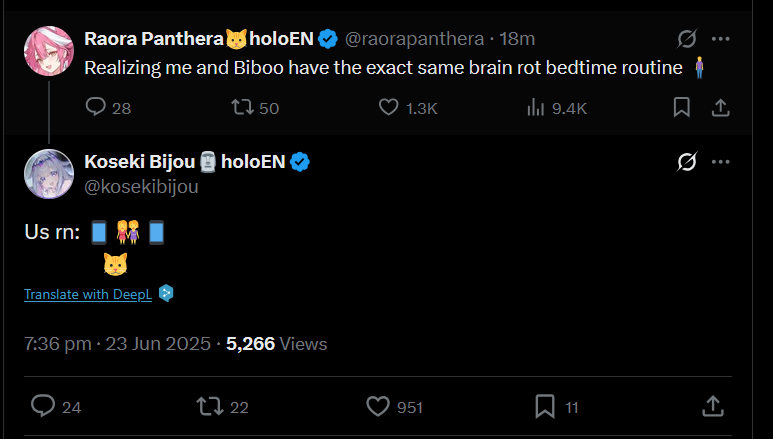This screenshot has width=773, height=439.
Task: Open Grok icon on Koseki Bijou's post
Action: click(686, 161)
